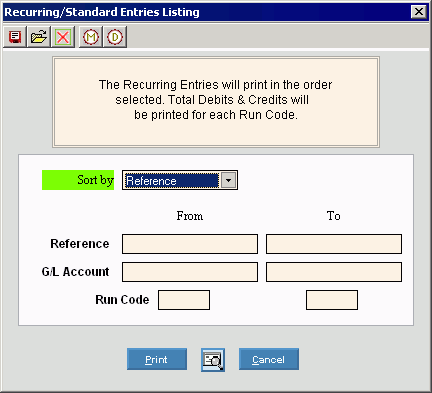The height and width of the screenshot is (393, 432).
Task: Click the Cancel button
Action: [x=269, y=359]
